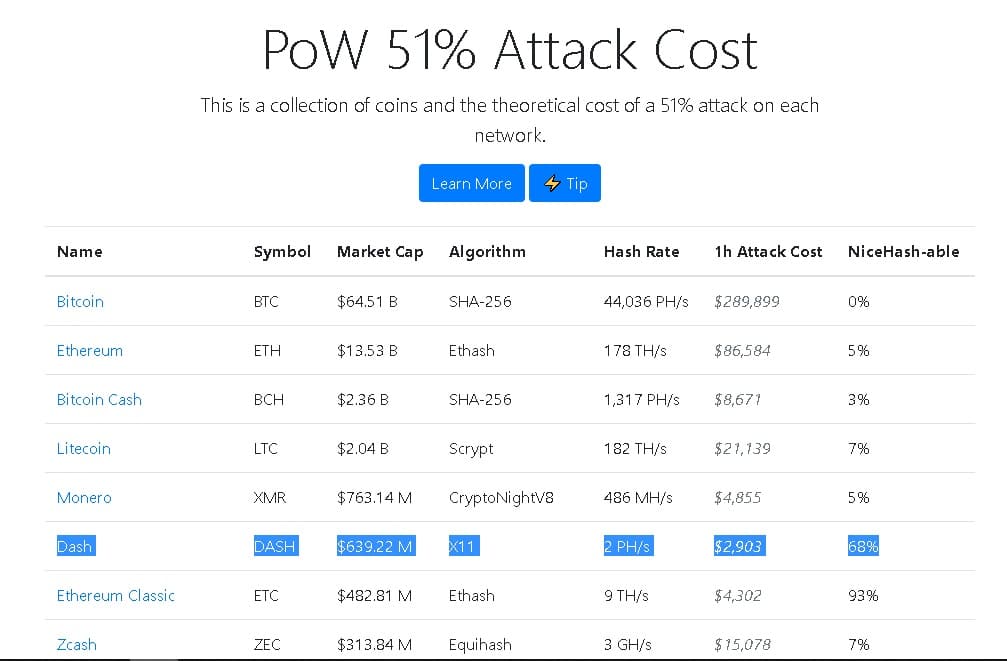Open the Bitcoin Cash link

click(x=99, y=399)
